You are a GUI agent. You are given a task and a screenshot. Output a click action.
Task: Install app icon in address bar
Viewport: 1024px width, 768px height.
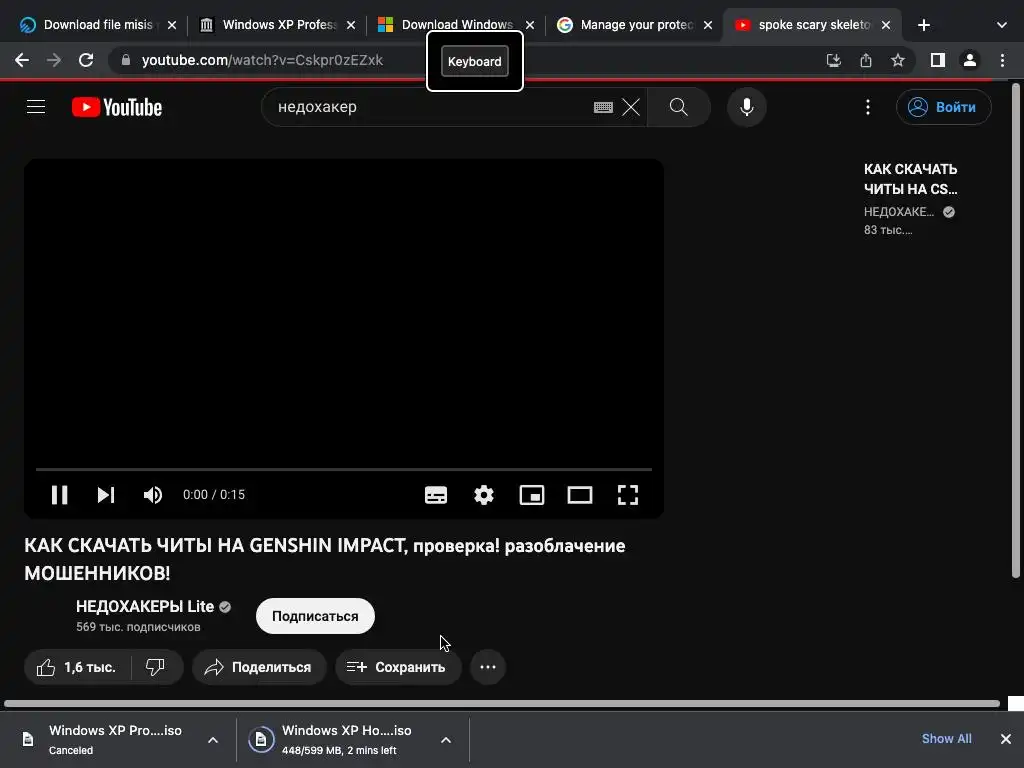(x=833, y=61)
